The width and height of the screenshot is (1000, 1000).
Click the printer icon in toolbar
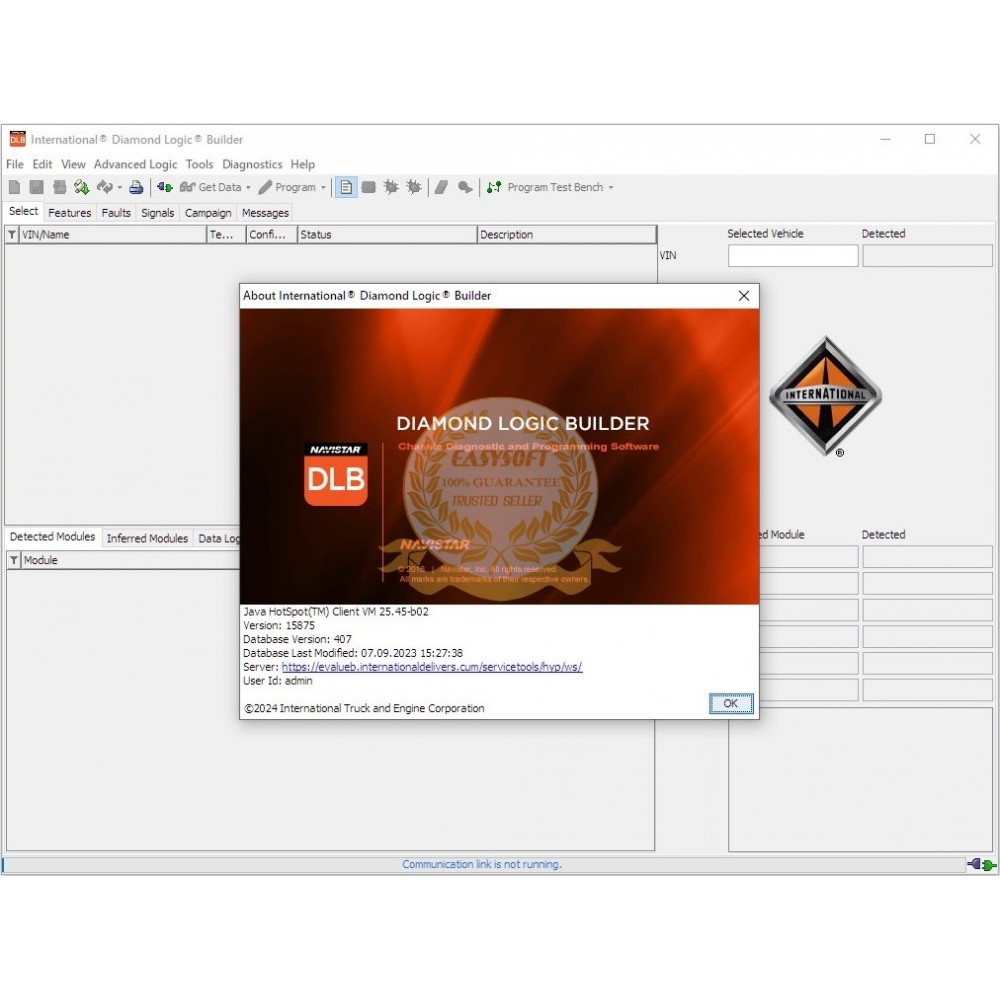136,187
